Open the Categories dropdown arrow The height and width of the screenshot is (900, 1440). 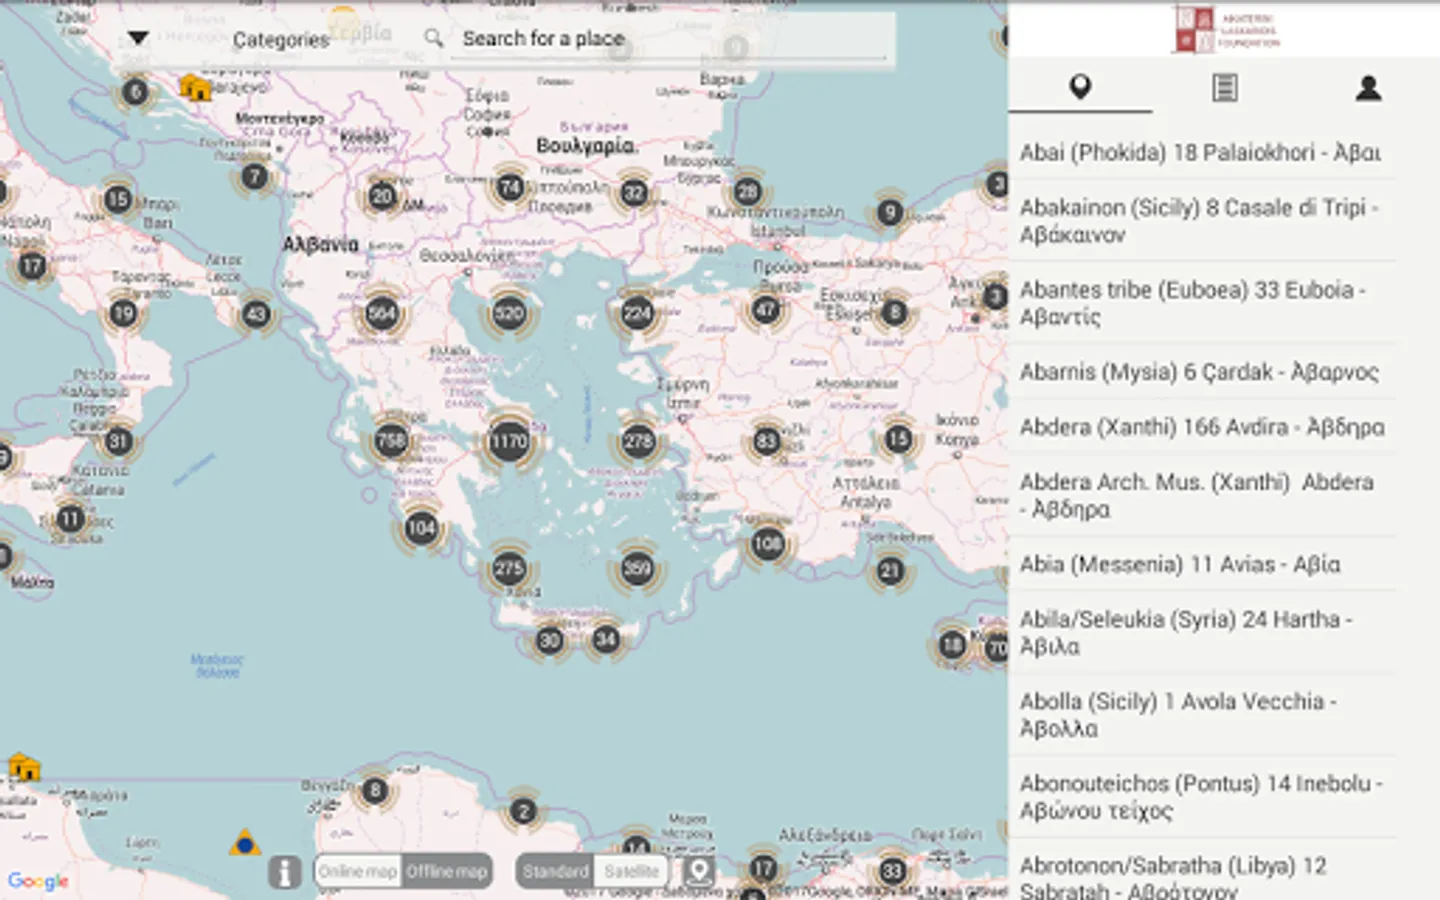(x=138, y=38)
